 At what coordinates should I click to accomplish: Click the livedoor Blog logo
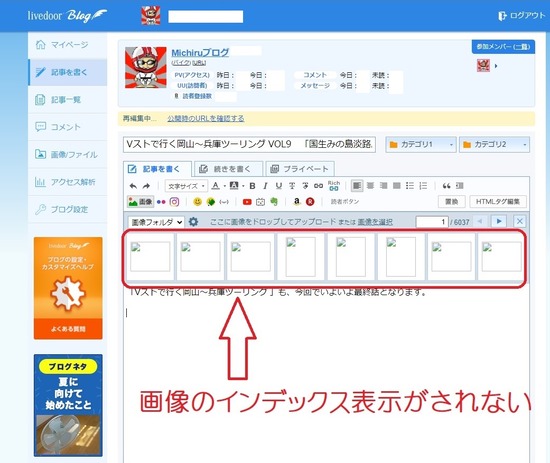67,16
